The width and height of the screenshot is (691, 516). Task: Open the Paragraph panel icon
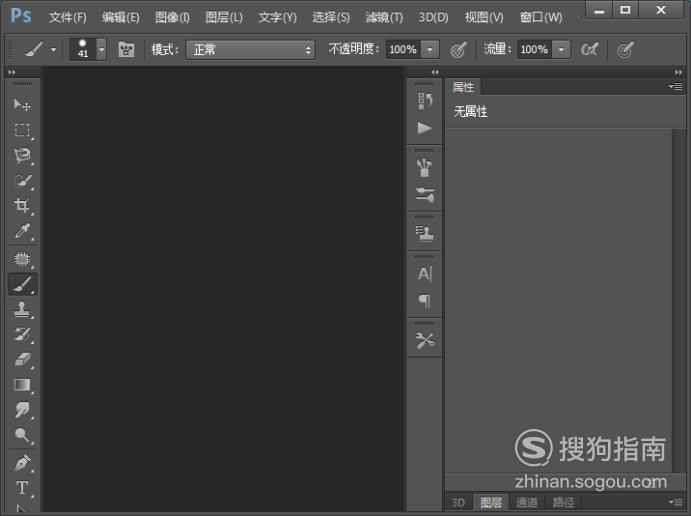pos(425,301)
